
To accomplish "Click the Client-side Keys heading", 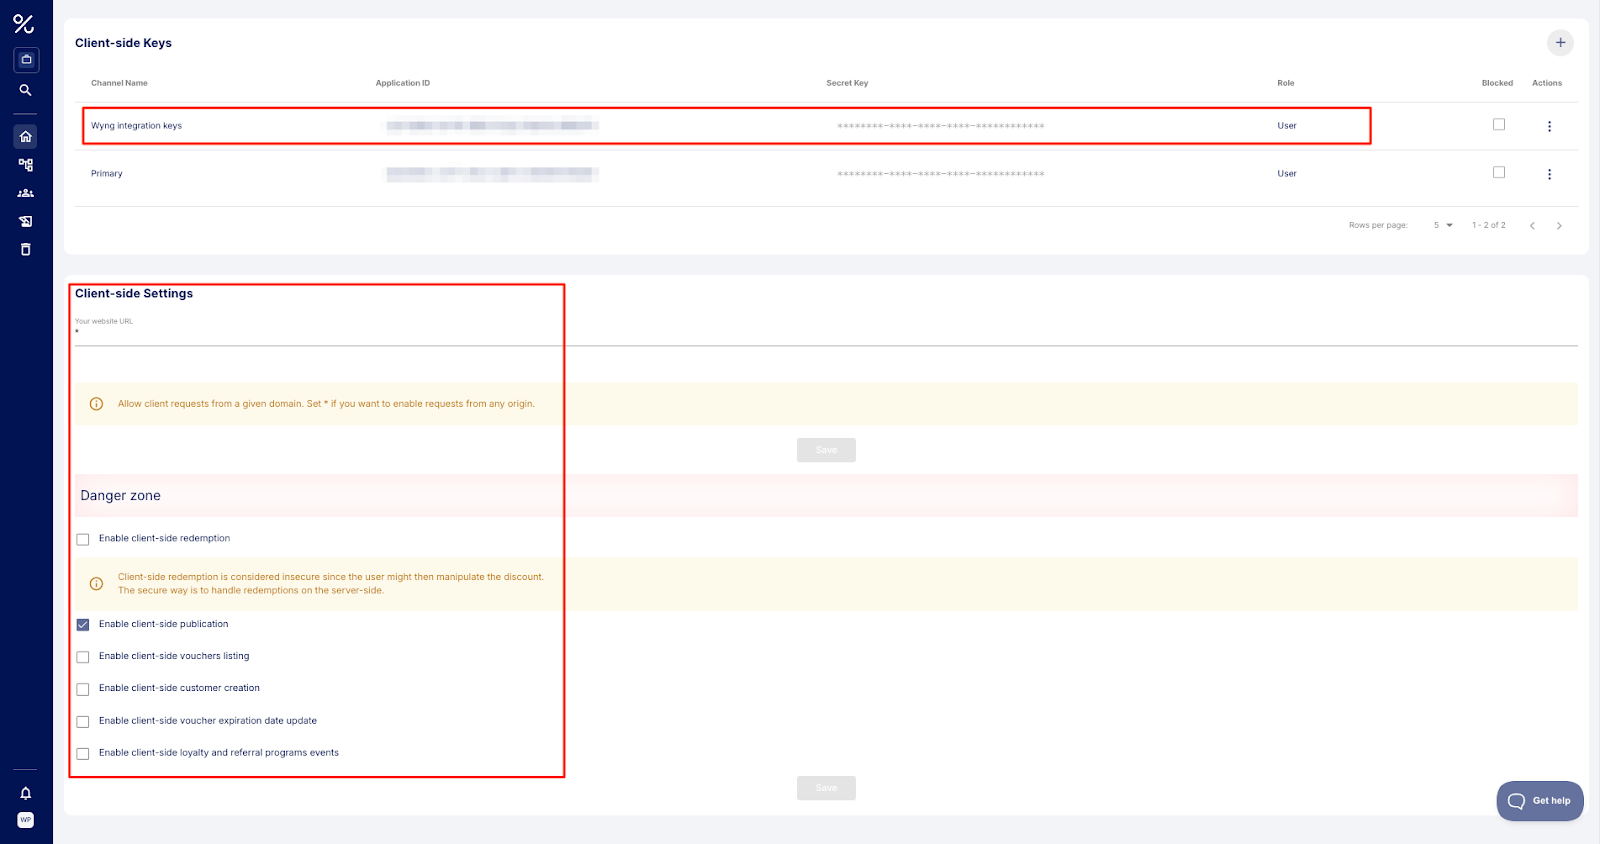I will coord(123,43).
